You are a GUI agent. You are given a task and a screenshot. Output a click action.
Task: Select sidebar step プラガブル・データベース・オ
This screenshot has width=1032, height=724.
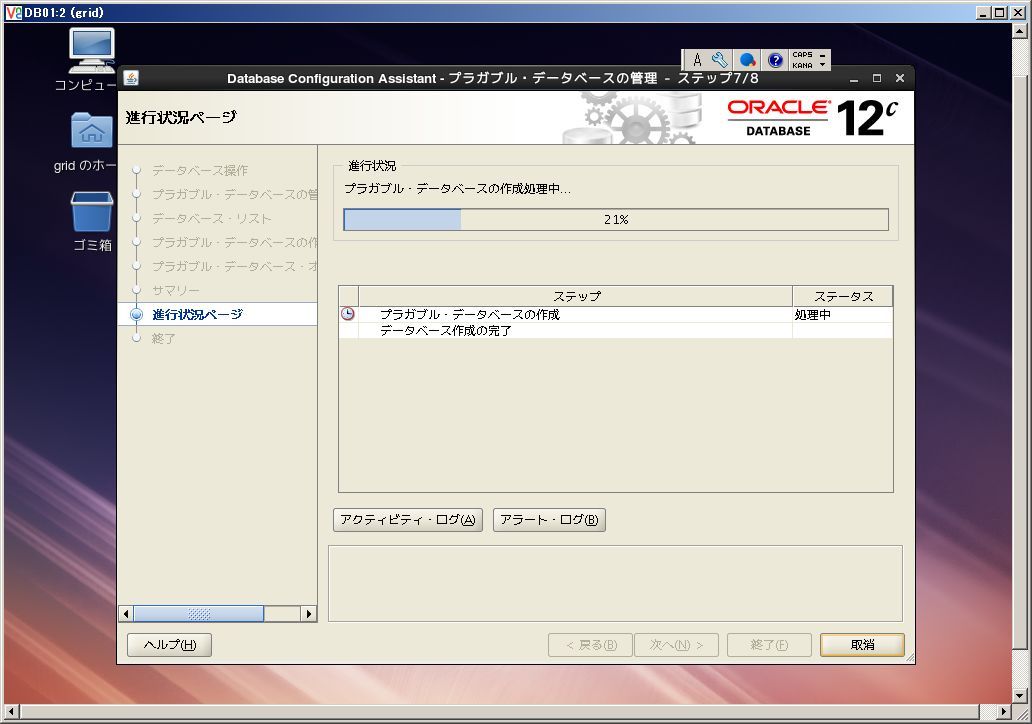pos(234,266)
